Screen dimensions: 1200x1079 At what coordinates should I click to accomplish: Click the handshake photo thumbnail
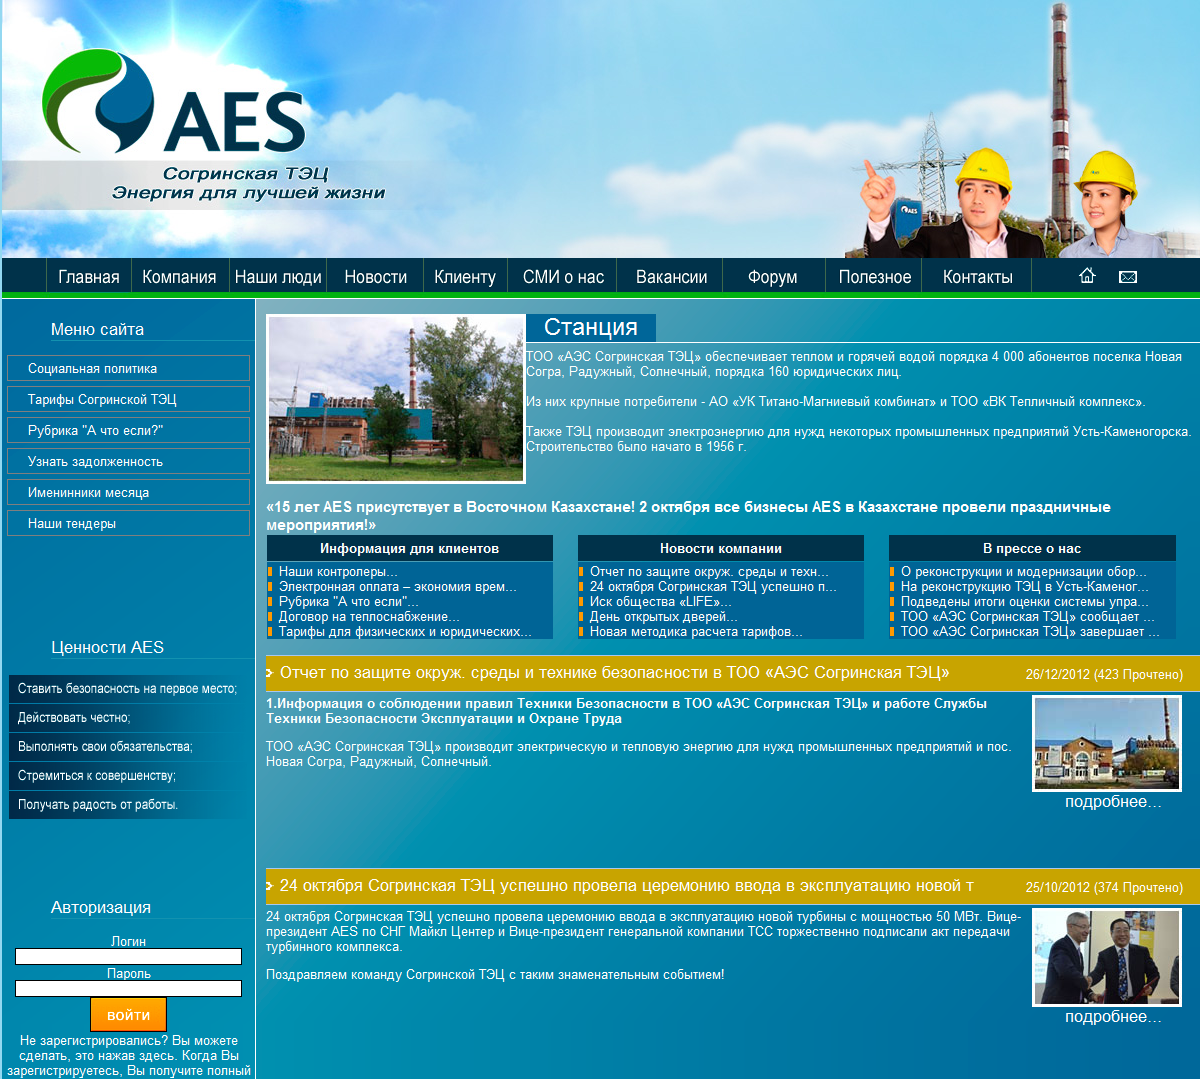[1107, 957]
